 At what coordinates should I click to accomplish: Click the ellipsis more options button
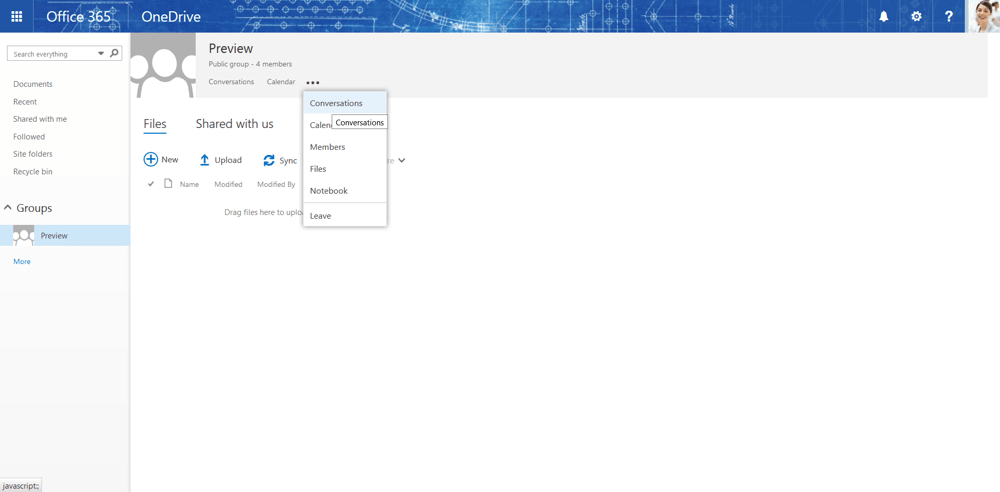tap(313, 83)
